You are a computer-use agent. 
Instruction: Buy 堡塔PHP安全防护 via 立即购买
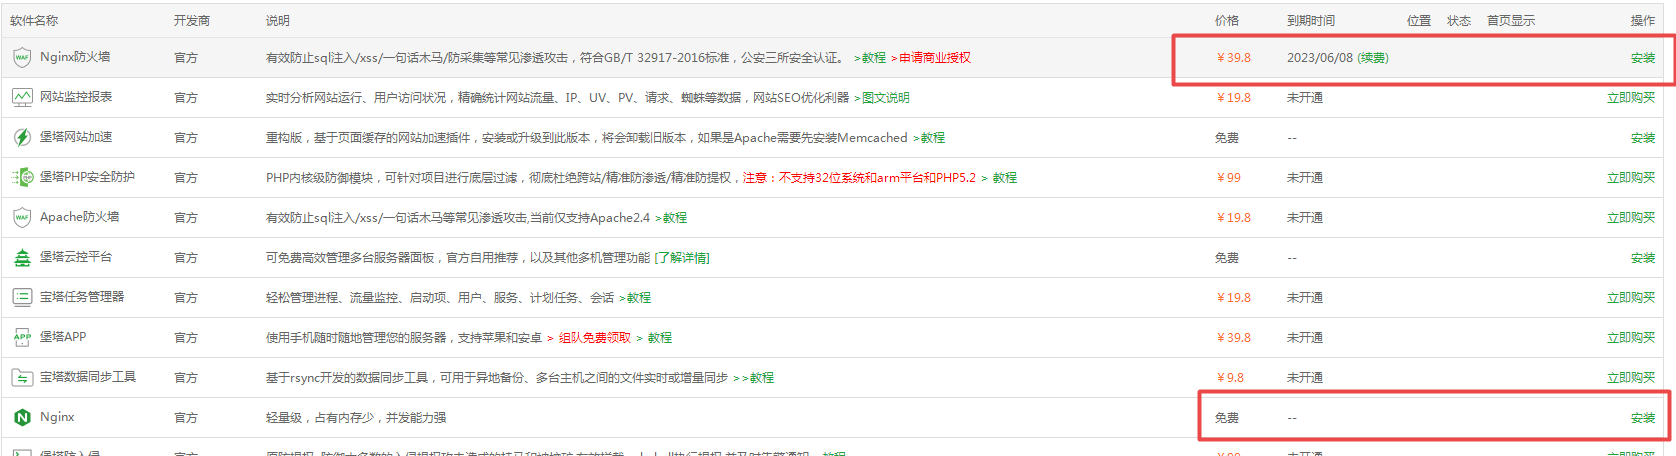click(1631, 178)
